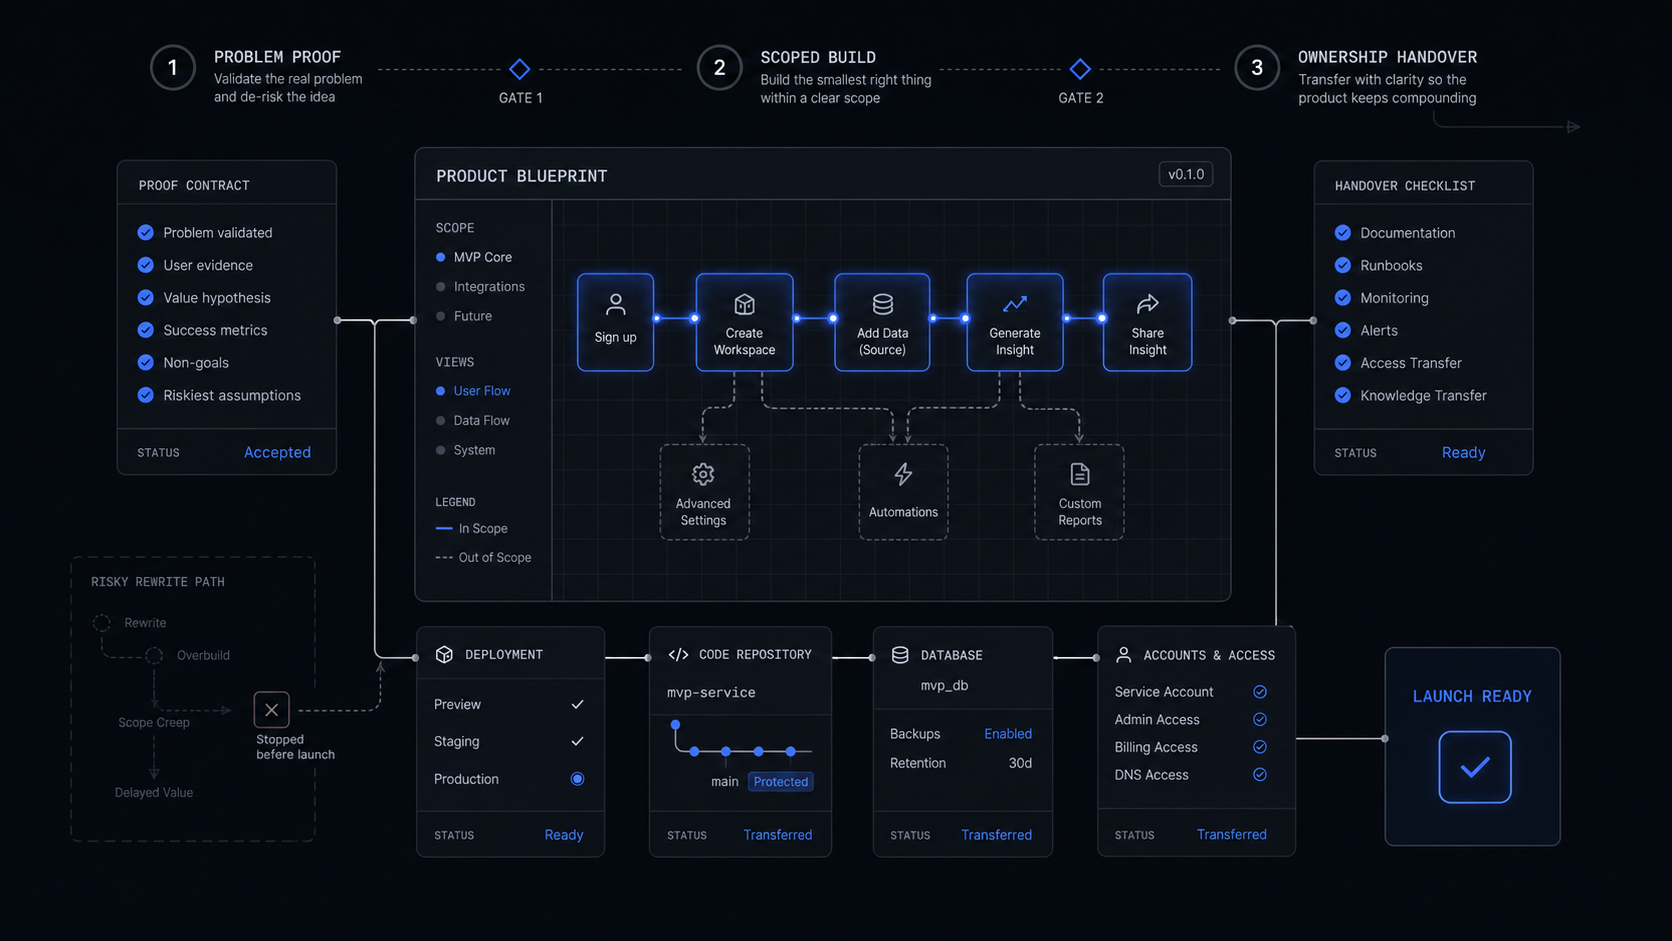This screenshot has width=1672, height=941.
Task: Select the Integrations scope option
Action: pos(480,287)
